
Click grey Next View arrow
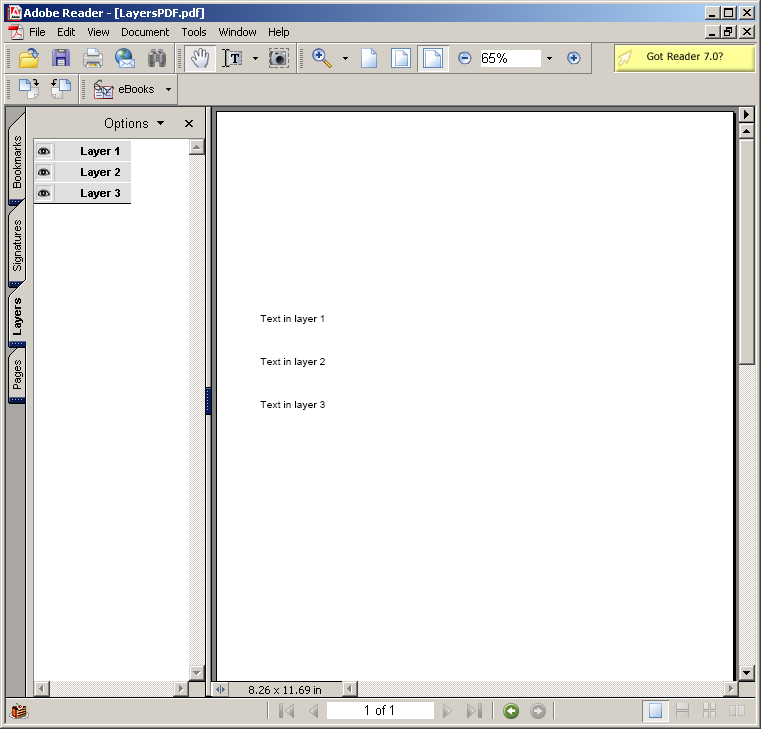coord(537,711)
